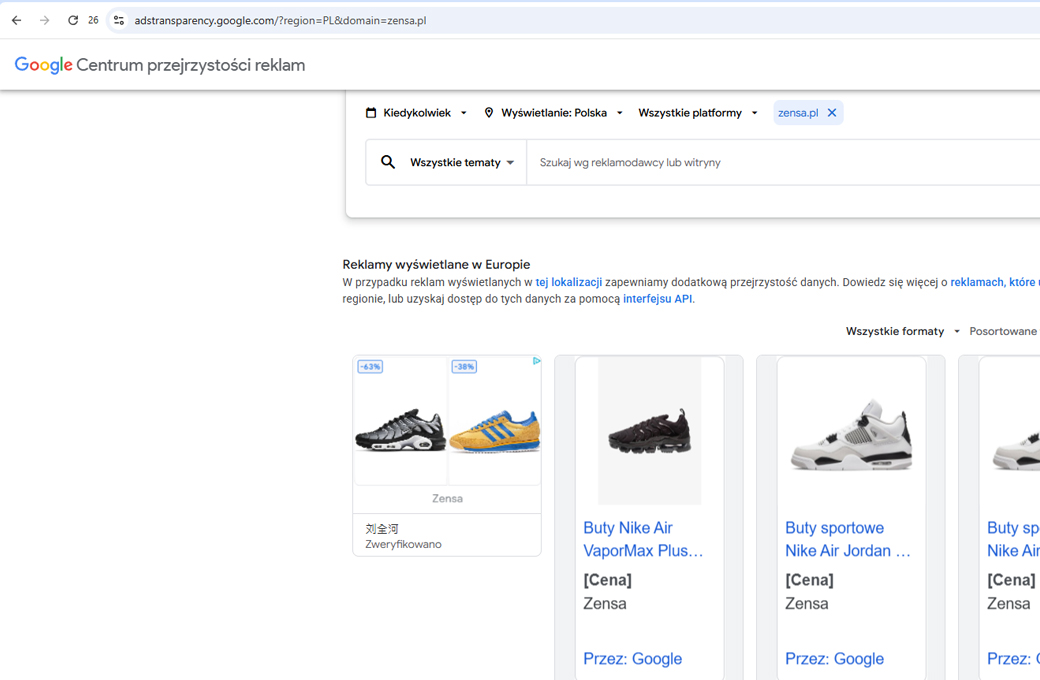Click '[Cena]' on the Air Jordan ad

tap(809, 580)
